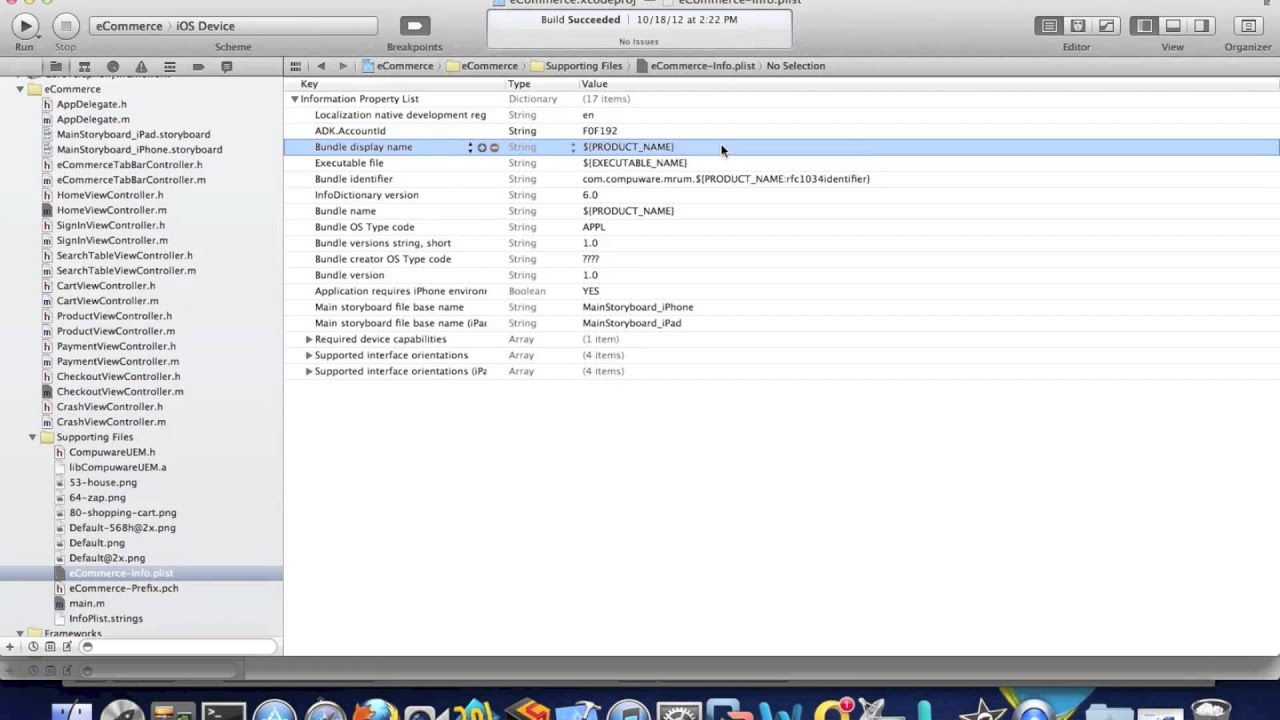1280x720 pixels.
Task: Show the Issue navigator warning icon
Action: coord(141,67)
